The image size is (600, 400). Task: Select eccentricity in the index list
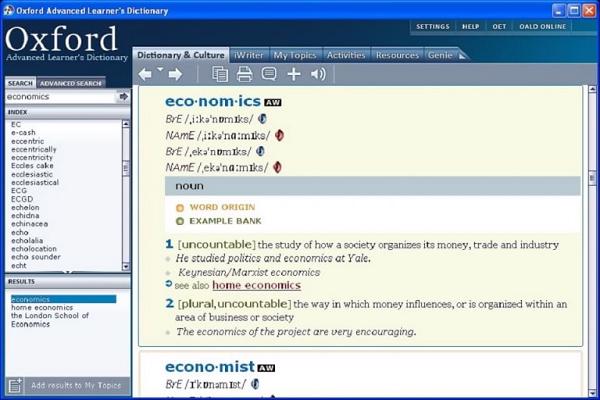click(x=32, y=157)
